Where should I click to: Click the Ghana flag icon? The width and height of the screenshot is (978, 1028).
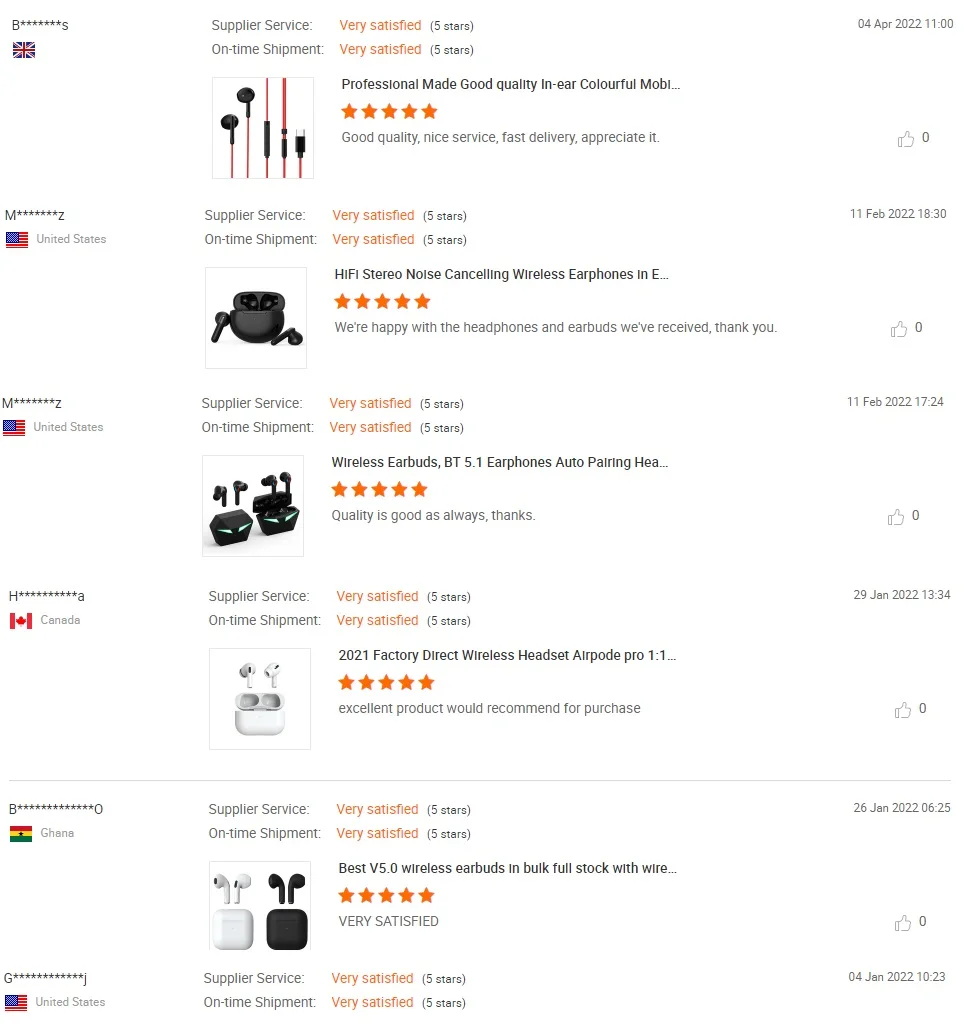pyautogui.click(x=21, y=834)
